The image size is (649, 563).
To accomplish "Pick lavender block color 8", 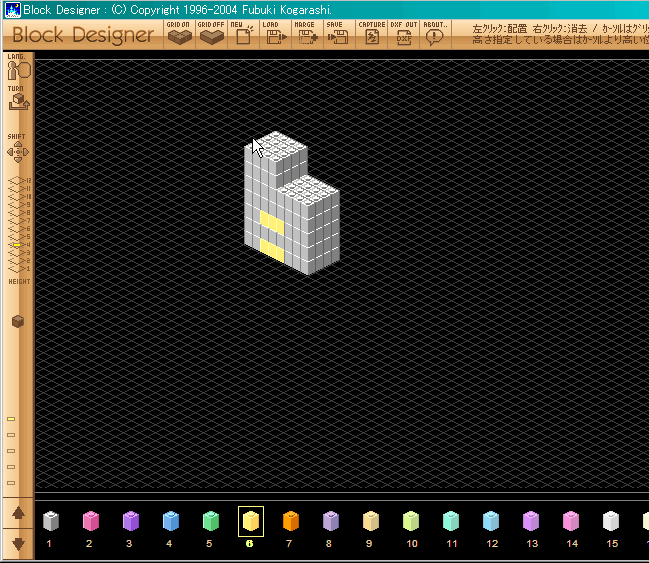I will tap(331, 521).
